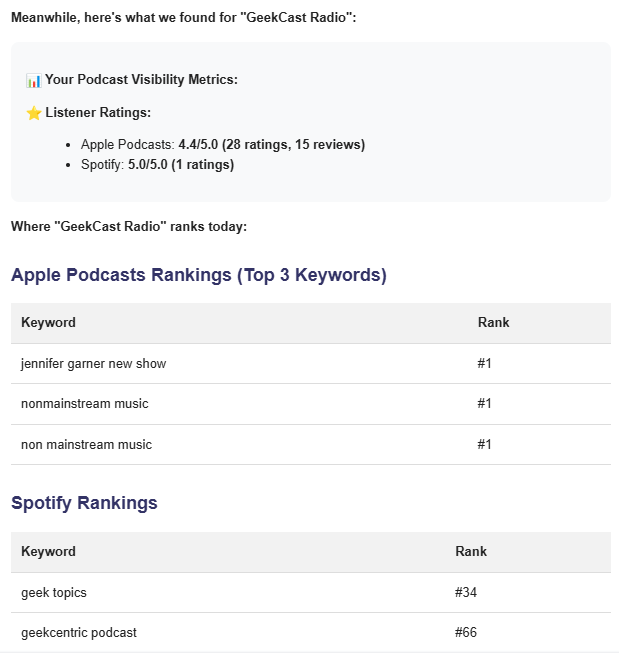Click 'Apple Podcasts Rankings (Top 3 Keywords)' heading
Image resolution: width=619 pixels, height=668 pixels.
click(199, 275)
